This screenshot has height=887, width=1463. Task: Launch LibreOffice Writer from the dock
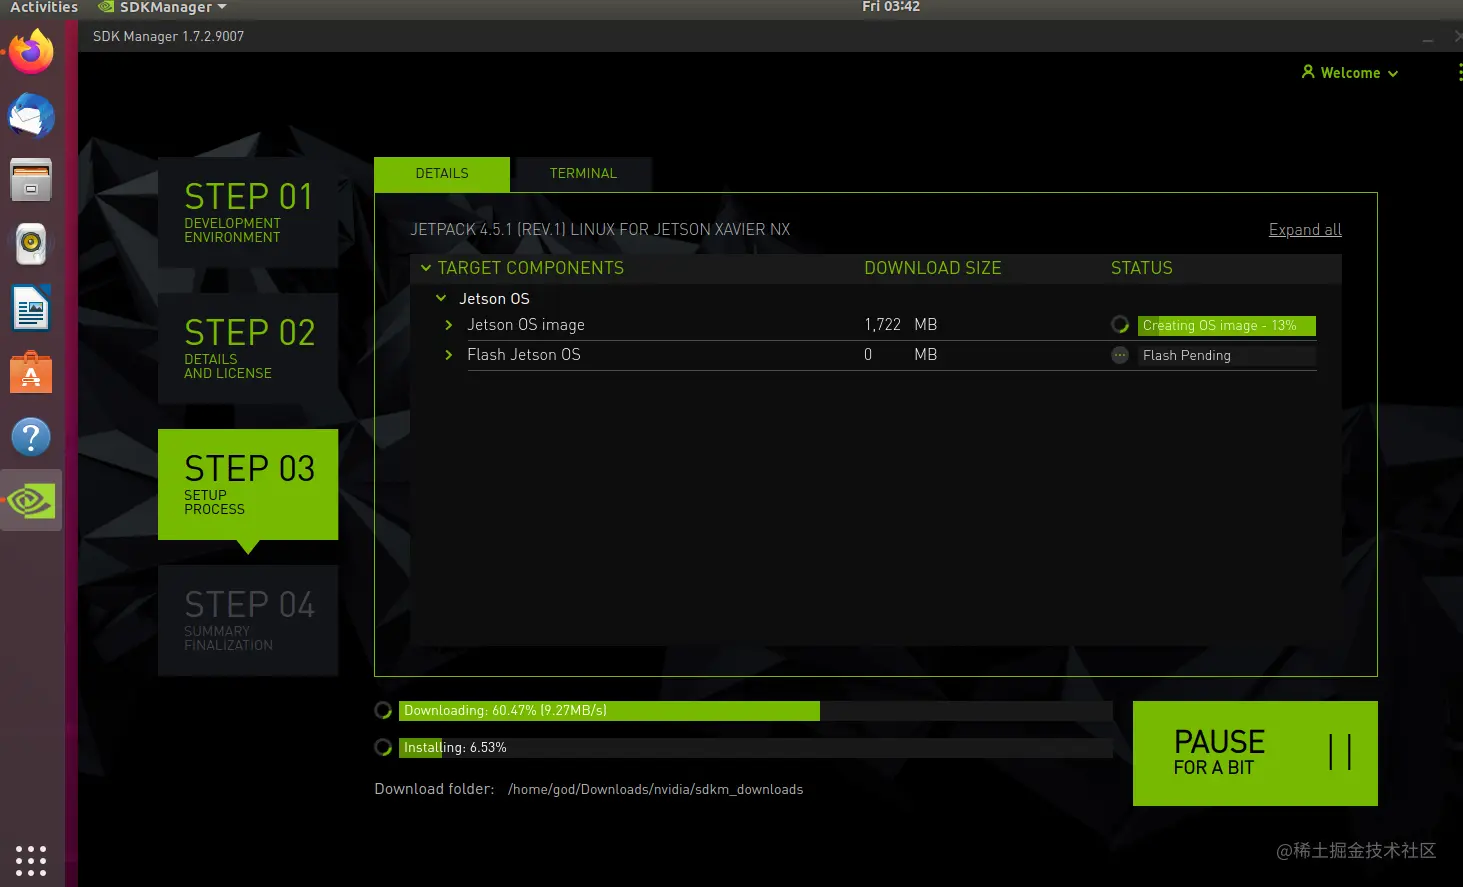[x=31, y=308]
